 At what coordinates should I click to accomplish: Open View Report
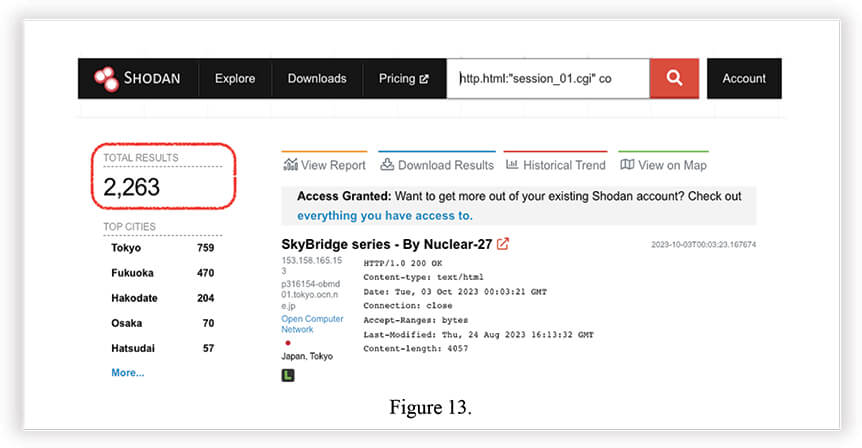pyautogui.click(x=324, y=165)
